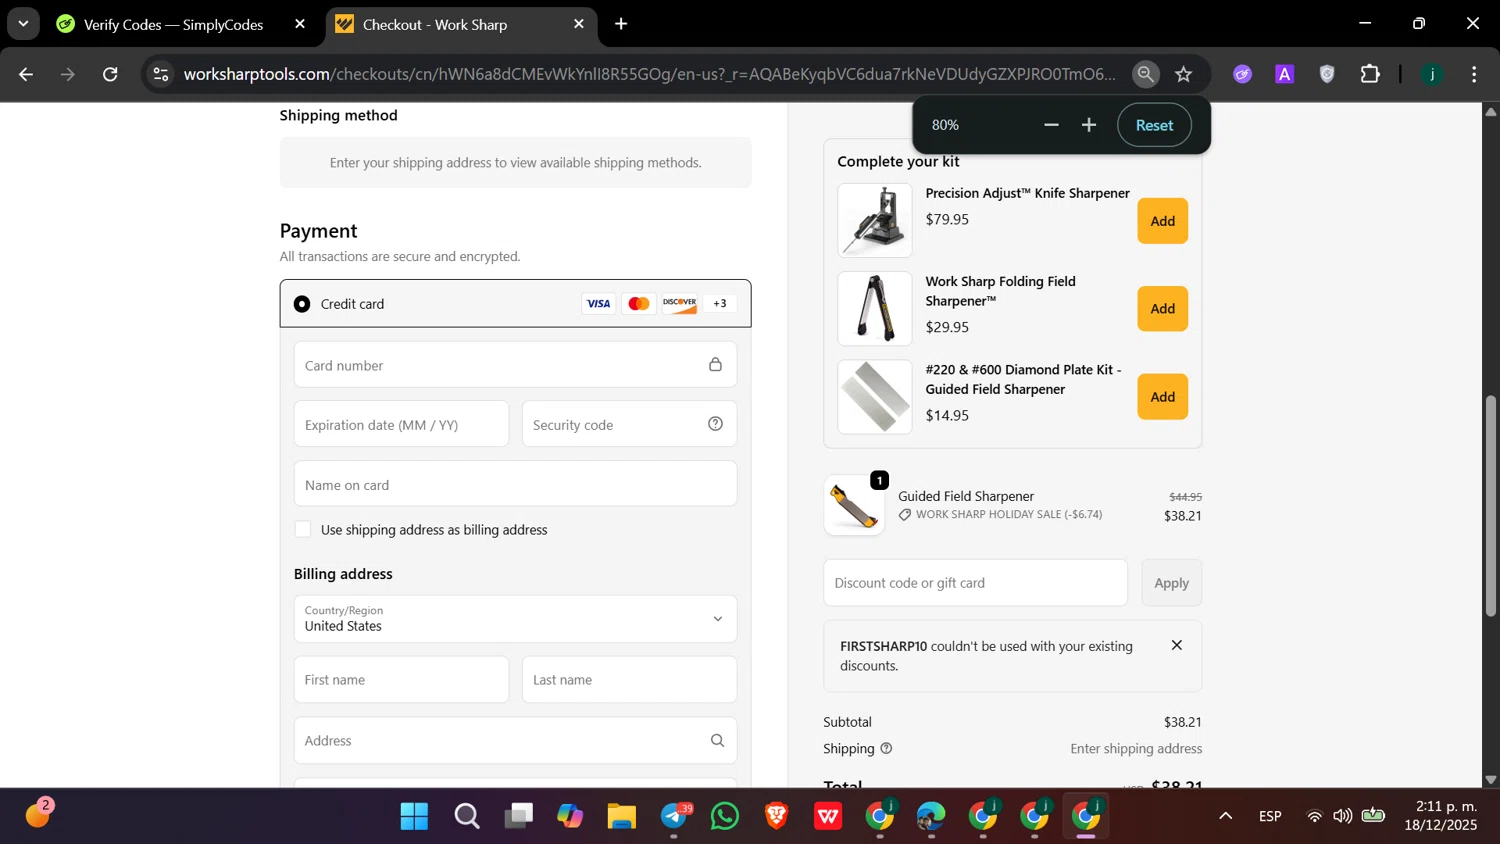
Task: Expand the Country/Region dropdown
Action: (515, 619)
